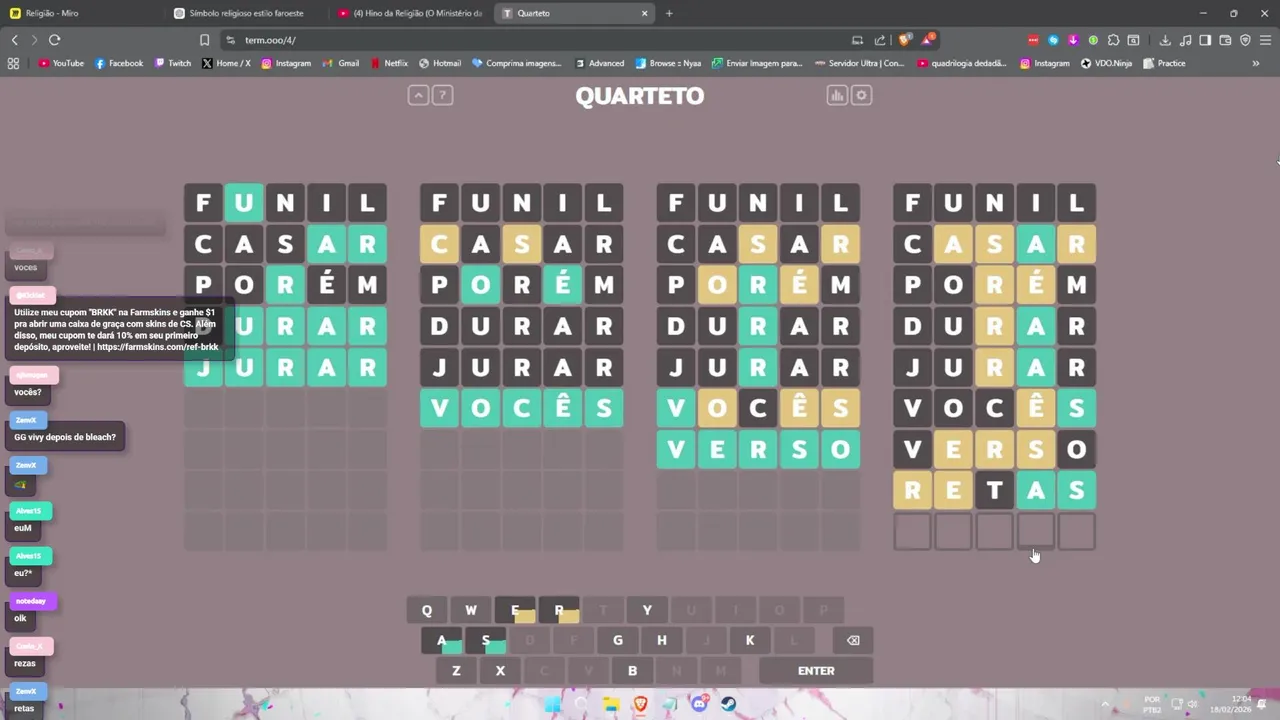Click the X key on the game keyboard

coord(500,670)
